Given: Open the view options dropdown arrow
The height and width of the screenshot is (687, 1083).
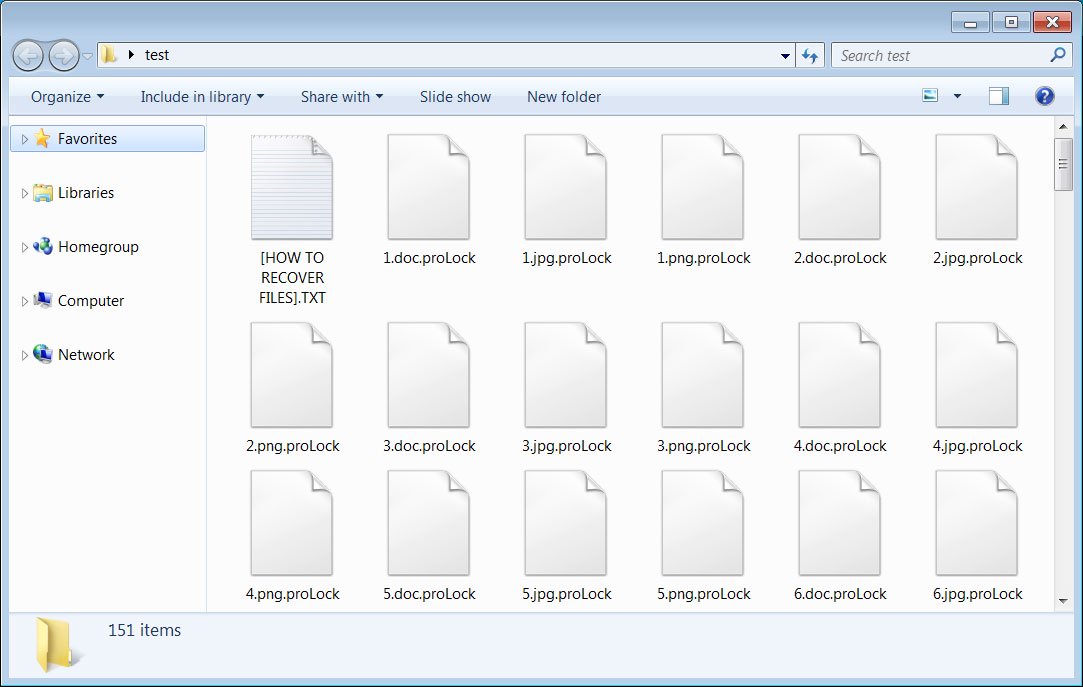Looking at the screenshot, I should click(x=957, y=96).
